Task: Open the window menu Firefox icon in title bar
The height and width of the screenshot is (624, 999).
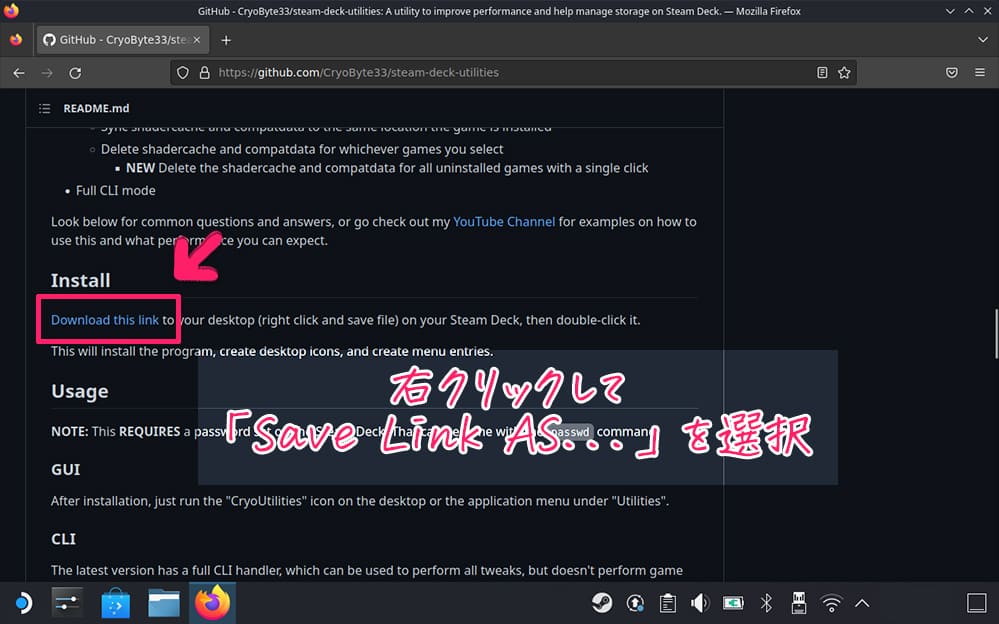Action: 11,11
